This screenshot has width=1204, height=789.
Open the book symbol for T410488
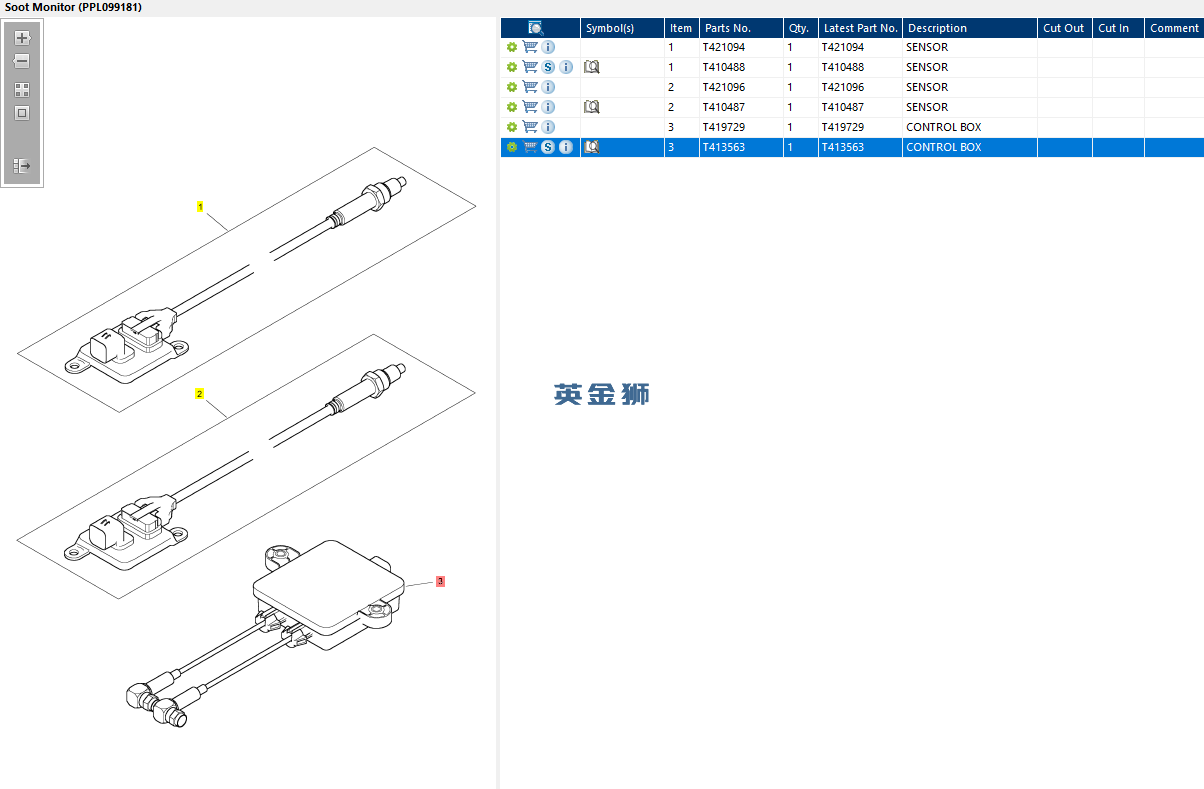(592, 67)
